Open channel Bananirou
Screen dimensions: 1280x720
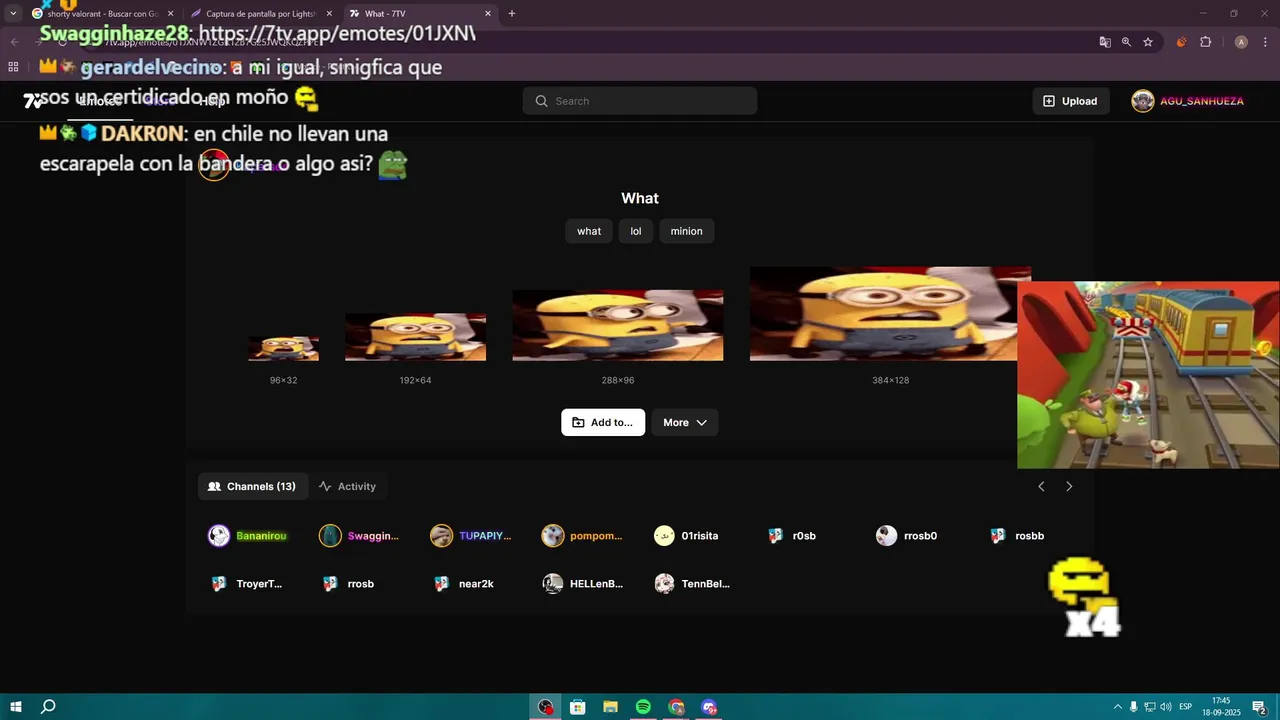[247, 536]
